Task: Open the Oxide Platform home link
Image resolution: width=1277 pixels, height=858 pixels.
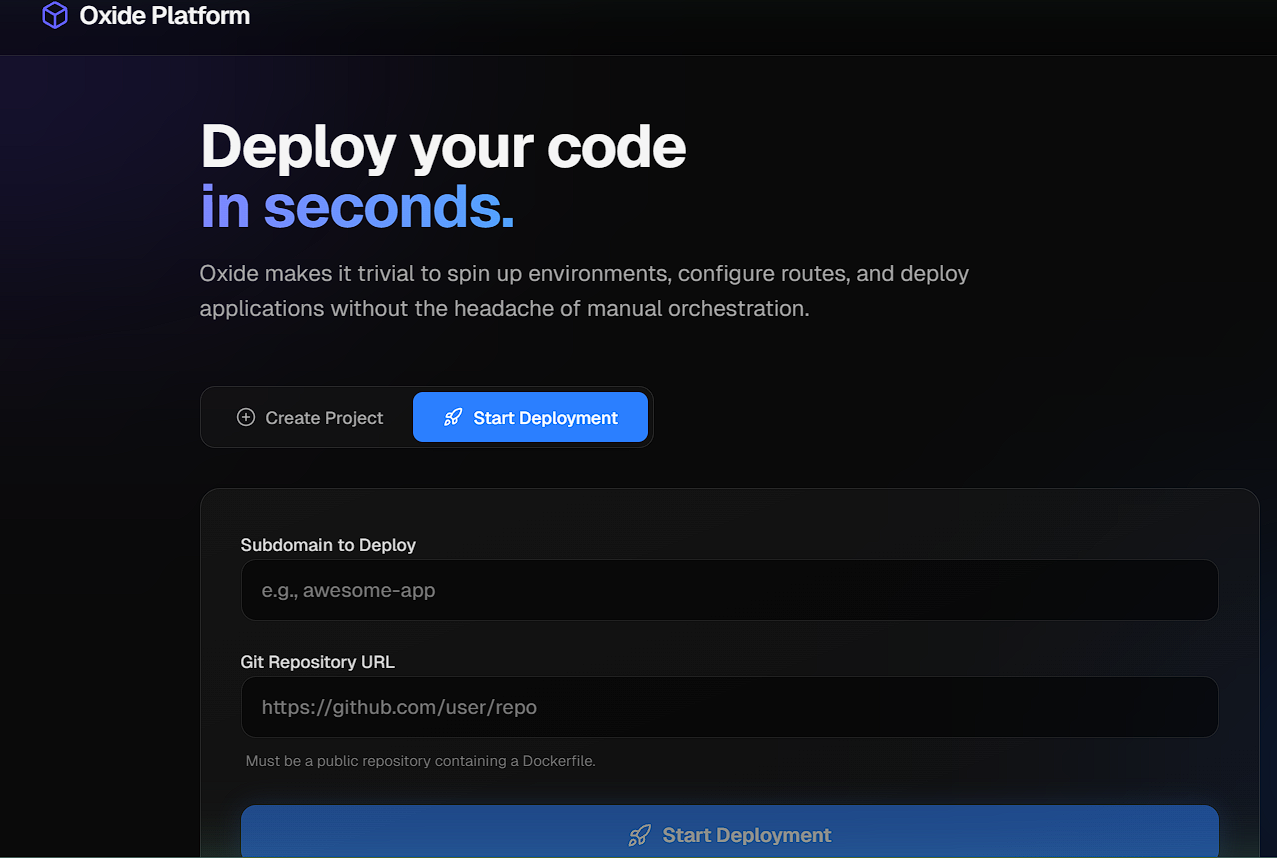Action: 146,16
